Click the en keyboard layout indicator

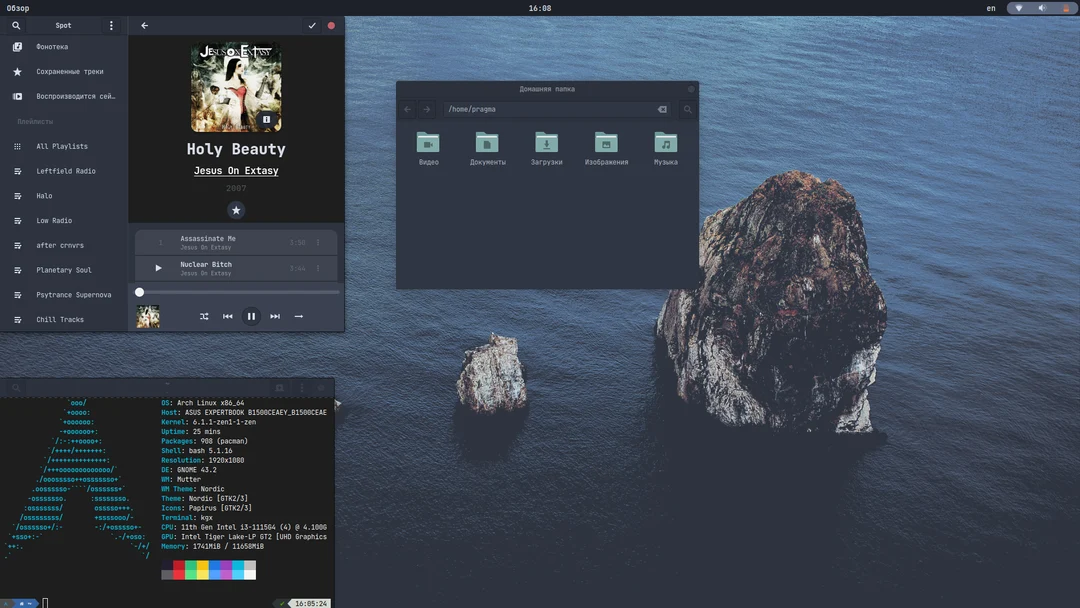990,8
